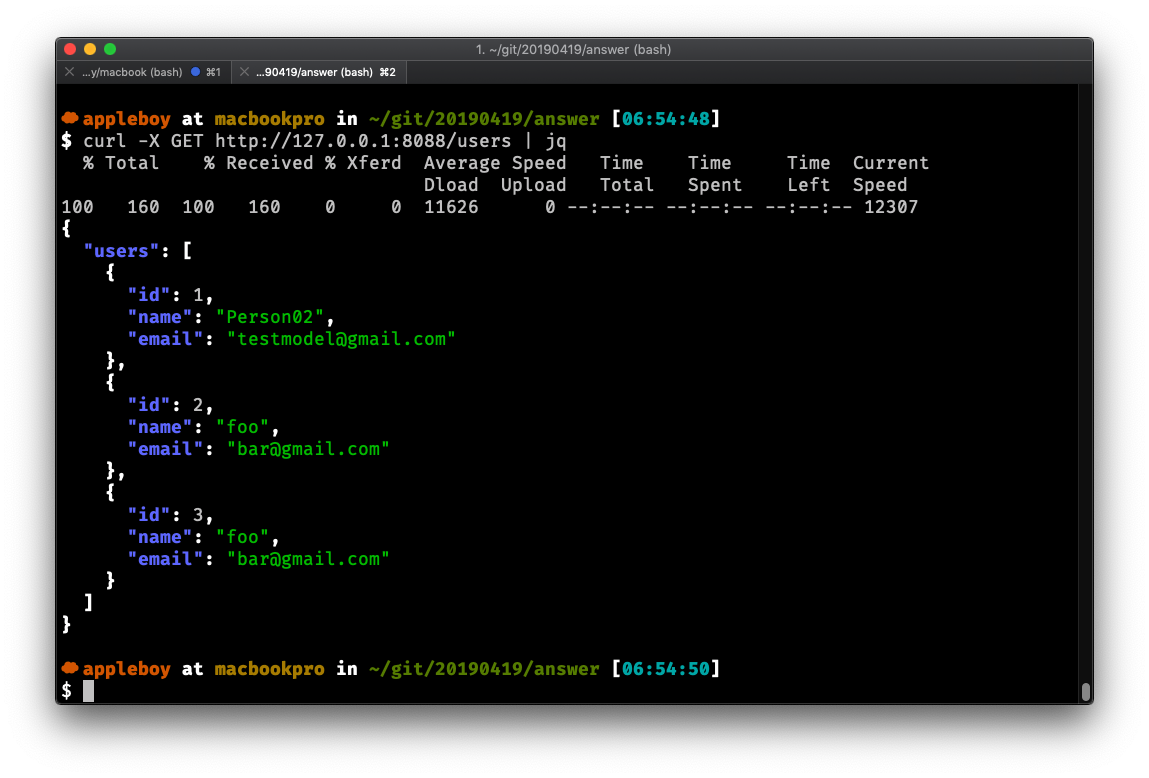The width and height of the screenshot is (1149, 778).
Task: Click the ⌘1 shortcut label on tab
Action: point(213,72)
